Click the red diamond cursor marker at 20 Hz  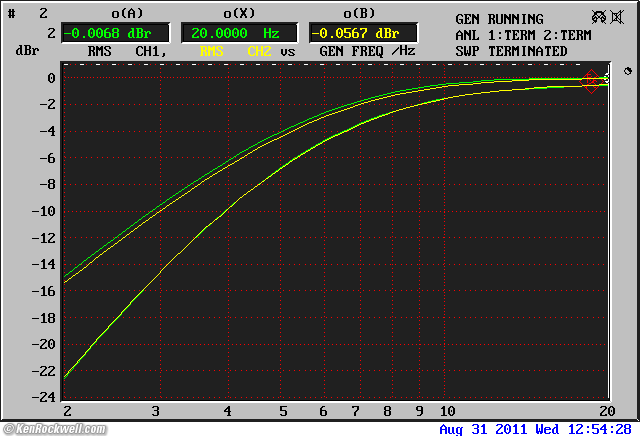coord(591,81)
